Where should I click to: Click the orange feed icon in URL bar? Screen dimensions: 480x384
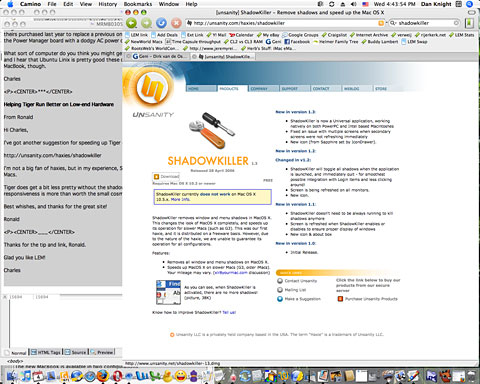(x=381, y=23)
